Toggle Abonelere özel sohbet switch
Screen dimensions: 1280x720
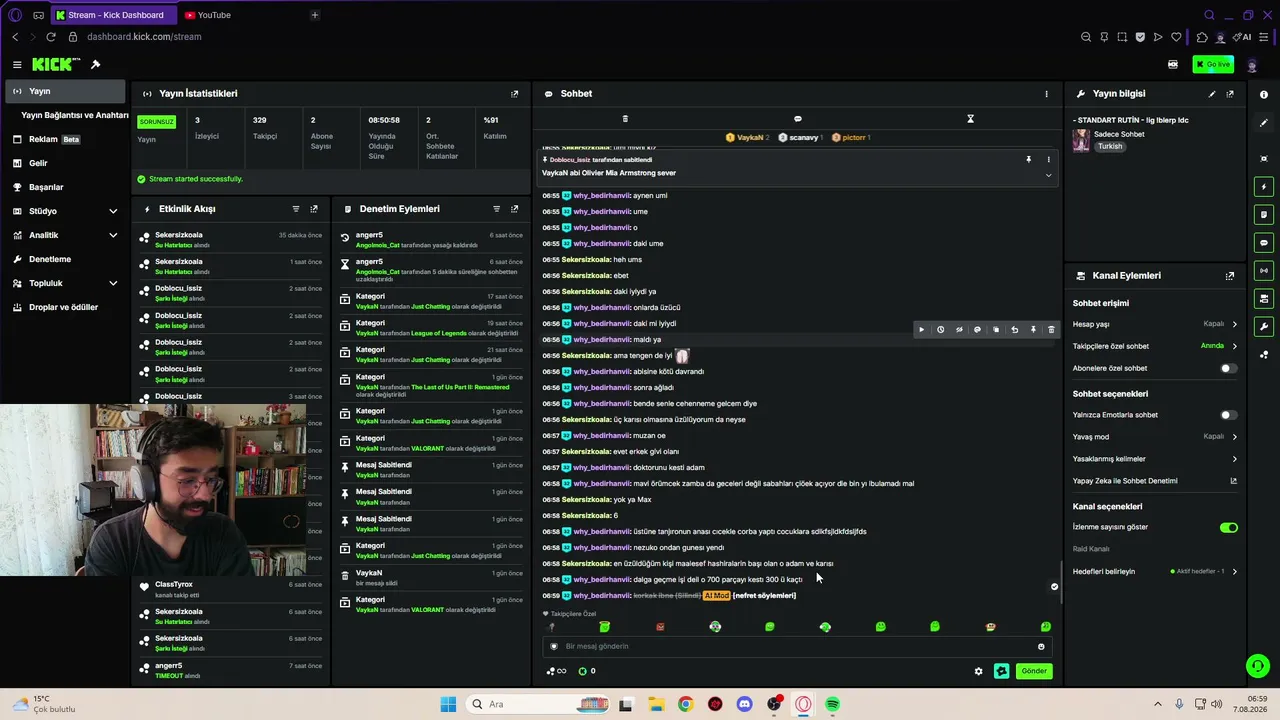click(1228, 368)
